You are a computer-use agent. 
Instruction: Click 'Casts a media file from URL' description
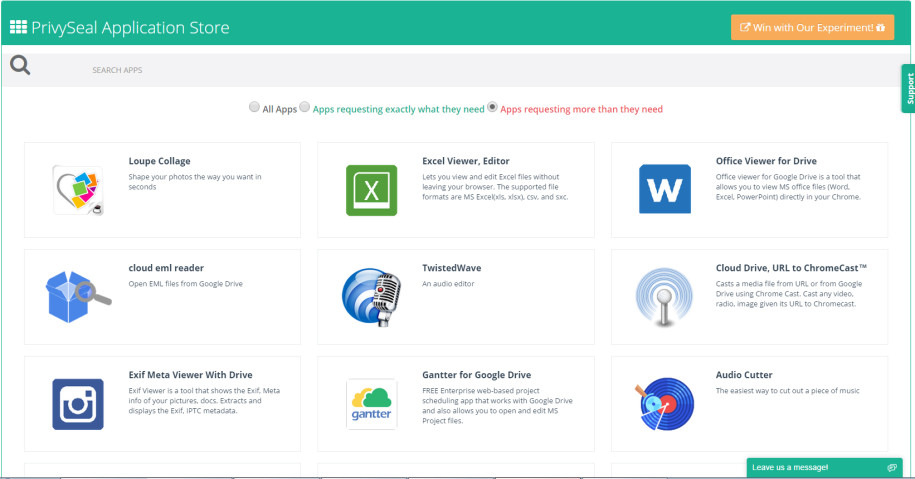pos(788,293)
